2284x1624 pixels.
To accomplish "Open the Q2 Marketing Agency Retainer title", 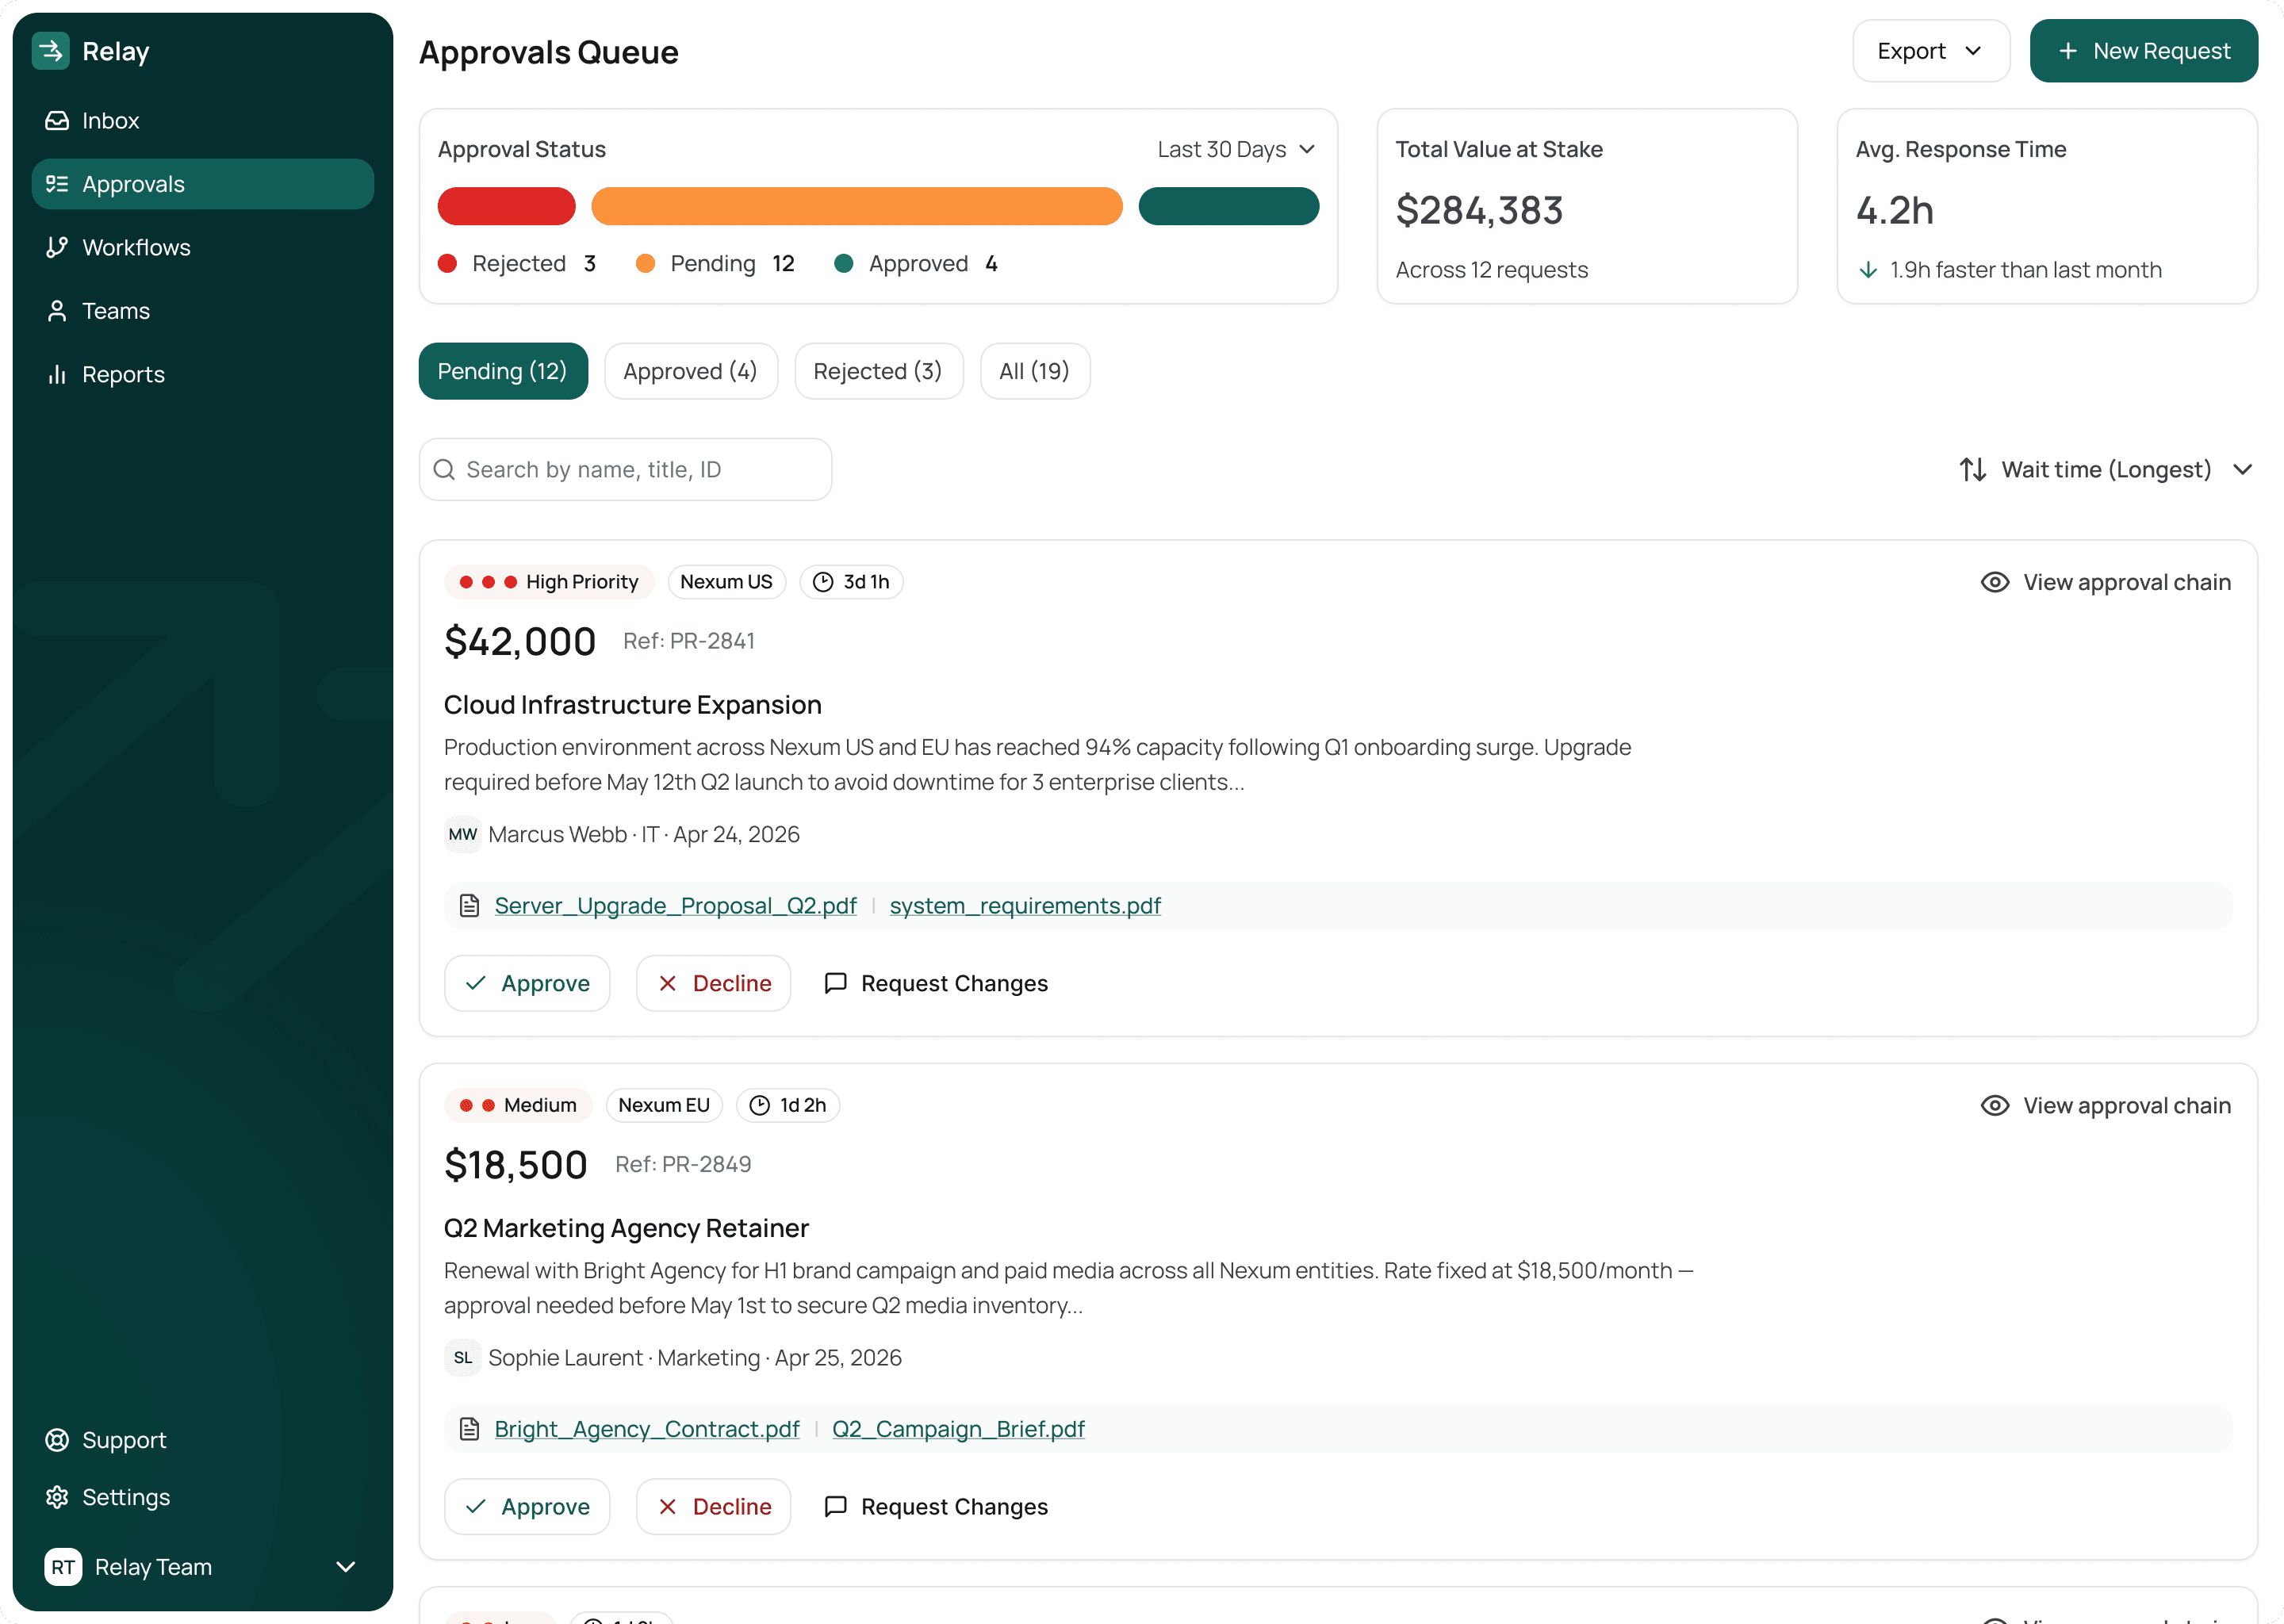I will [626, 1228].
